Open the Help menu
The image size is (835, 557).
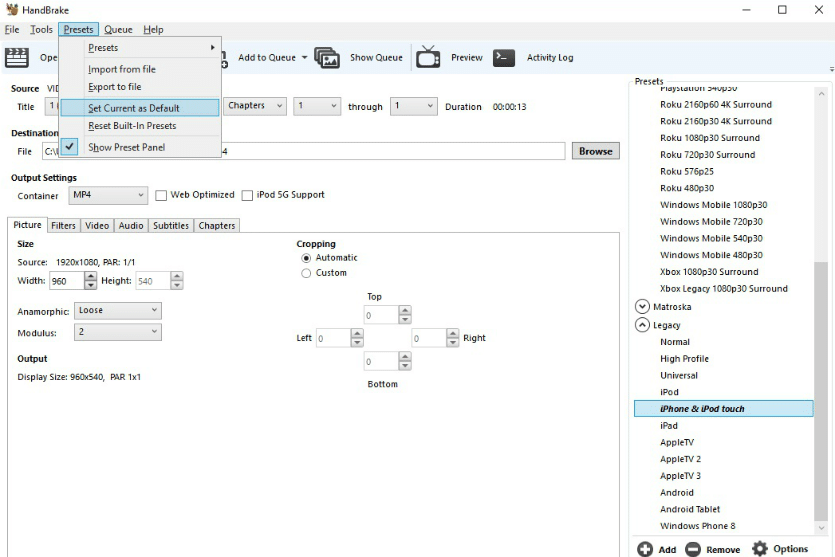coord(153,29)
